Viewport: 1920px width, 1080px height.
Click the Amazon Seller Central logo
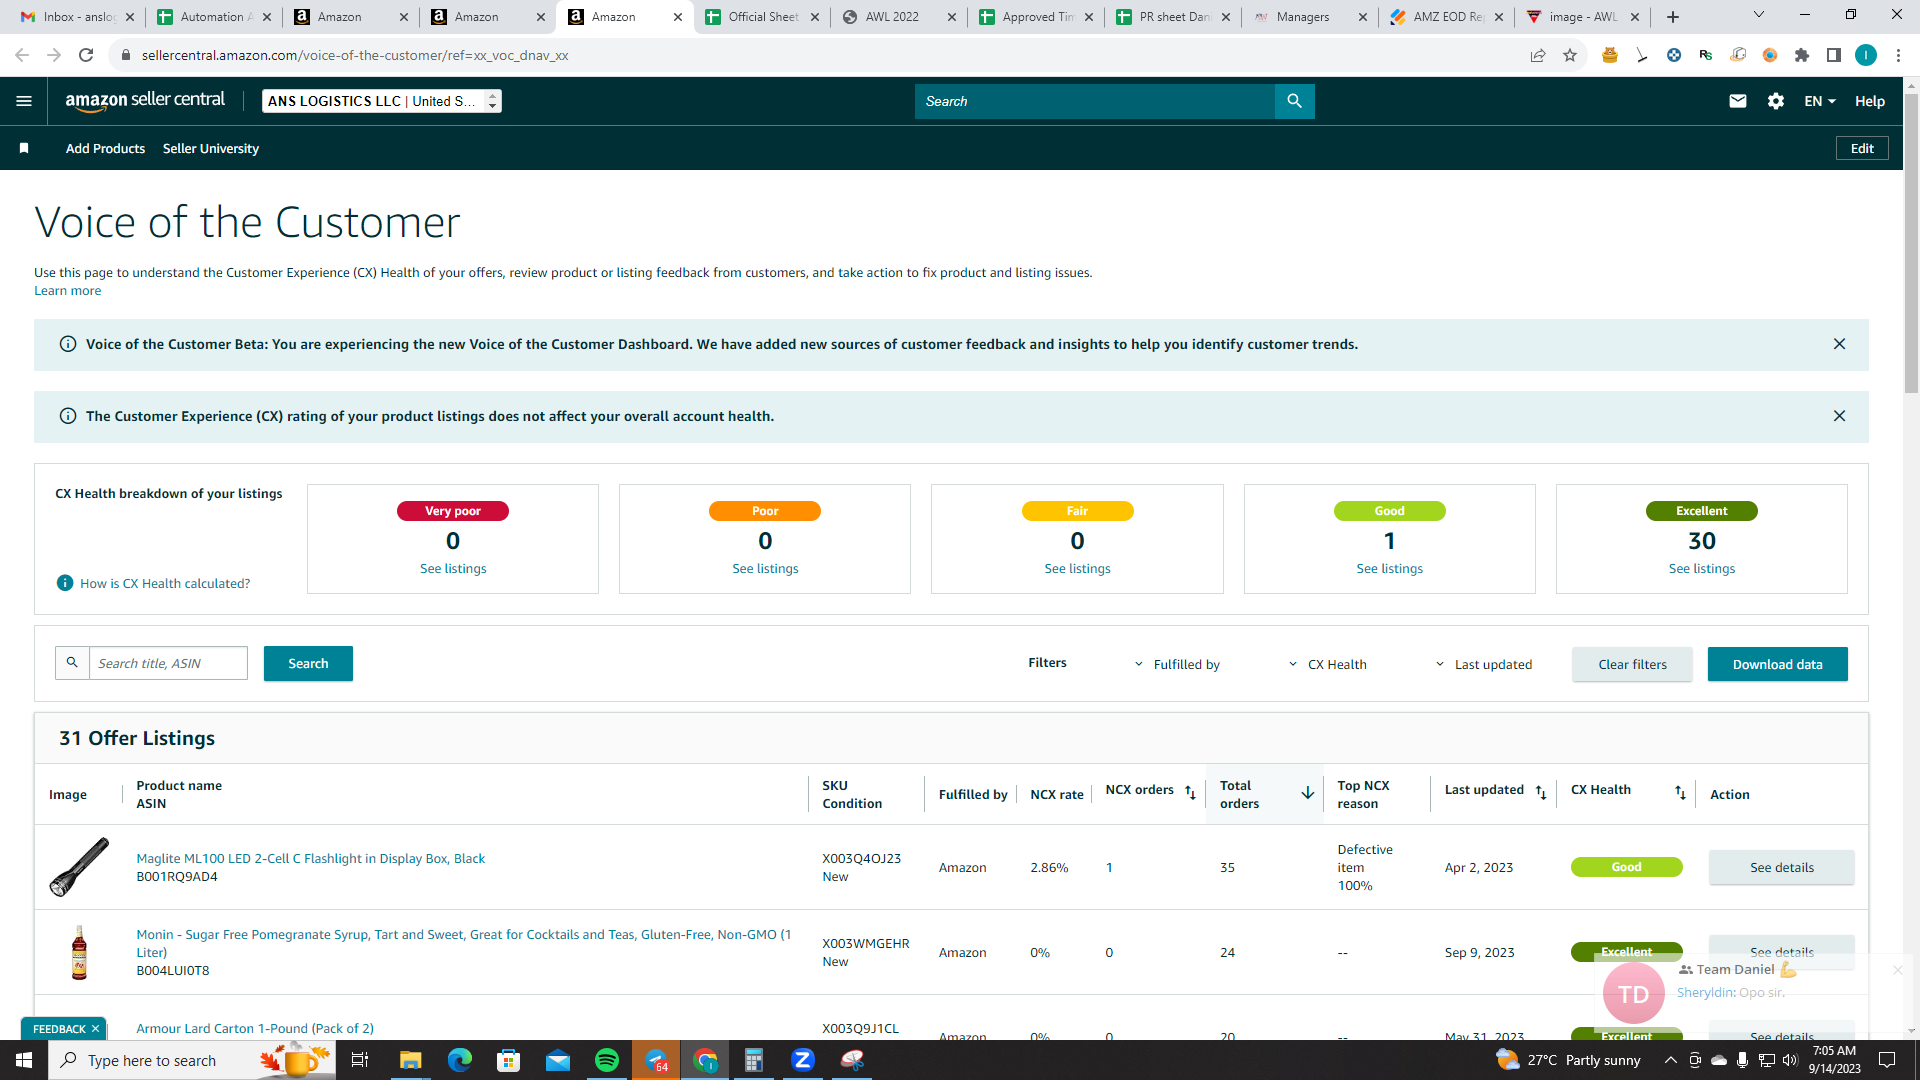click(145, 101)
